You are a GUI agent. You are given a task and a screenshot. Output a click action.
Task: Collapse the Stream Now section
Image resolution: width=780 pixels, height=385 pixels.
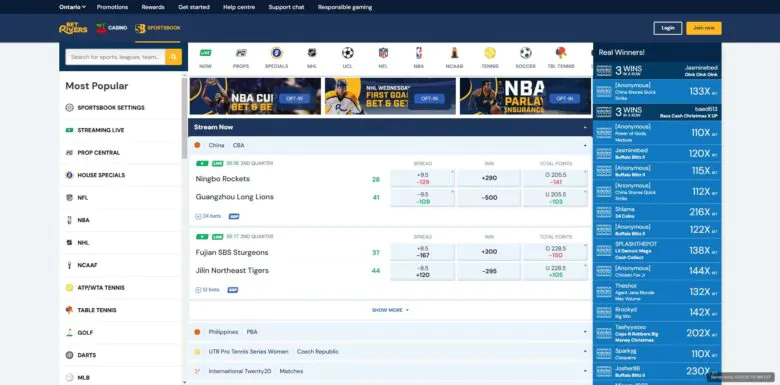coord(585,127)
